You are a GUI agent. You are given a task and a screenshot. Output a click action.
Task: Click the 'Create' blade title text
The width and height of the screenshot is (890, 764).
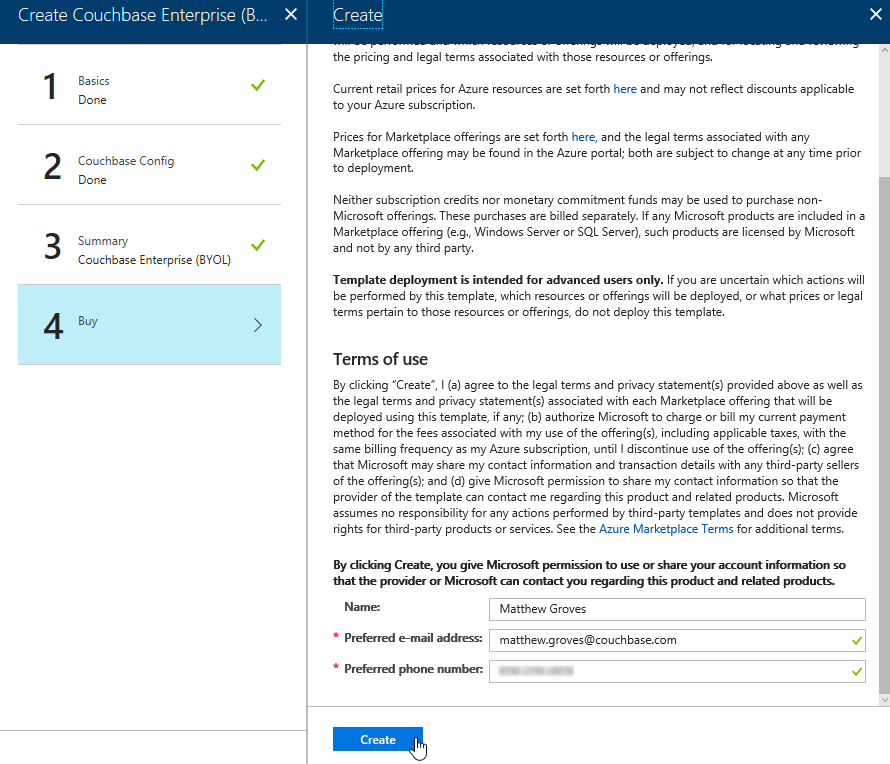click(358, 15)
